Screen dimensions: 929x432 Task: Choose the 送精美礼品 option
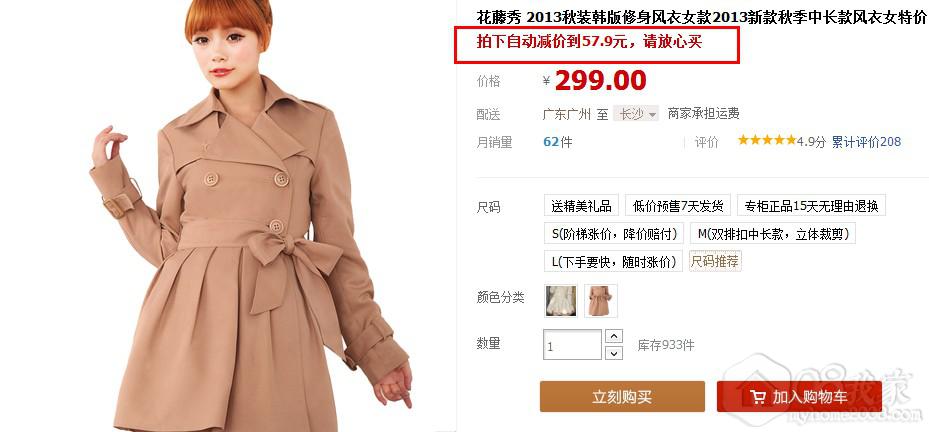click(581, 206)
